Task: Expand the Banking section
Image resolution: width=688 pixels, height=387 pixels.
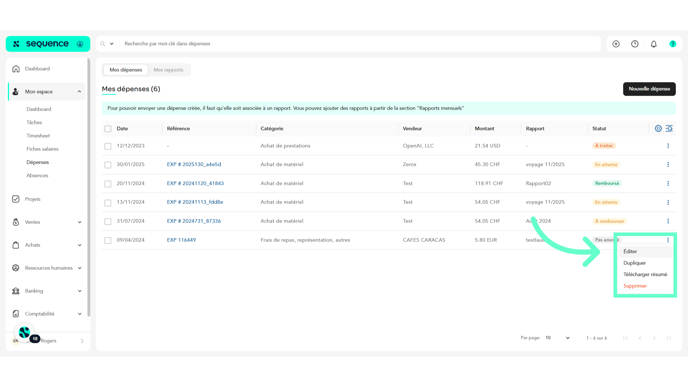Action: [79, 291]
